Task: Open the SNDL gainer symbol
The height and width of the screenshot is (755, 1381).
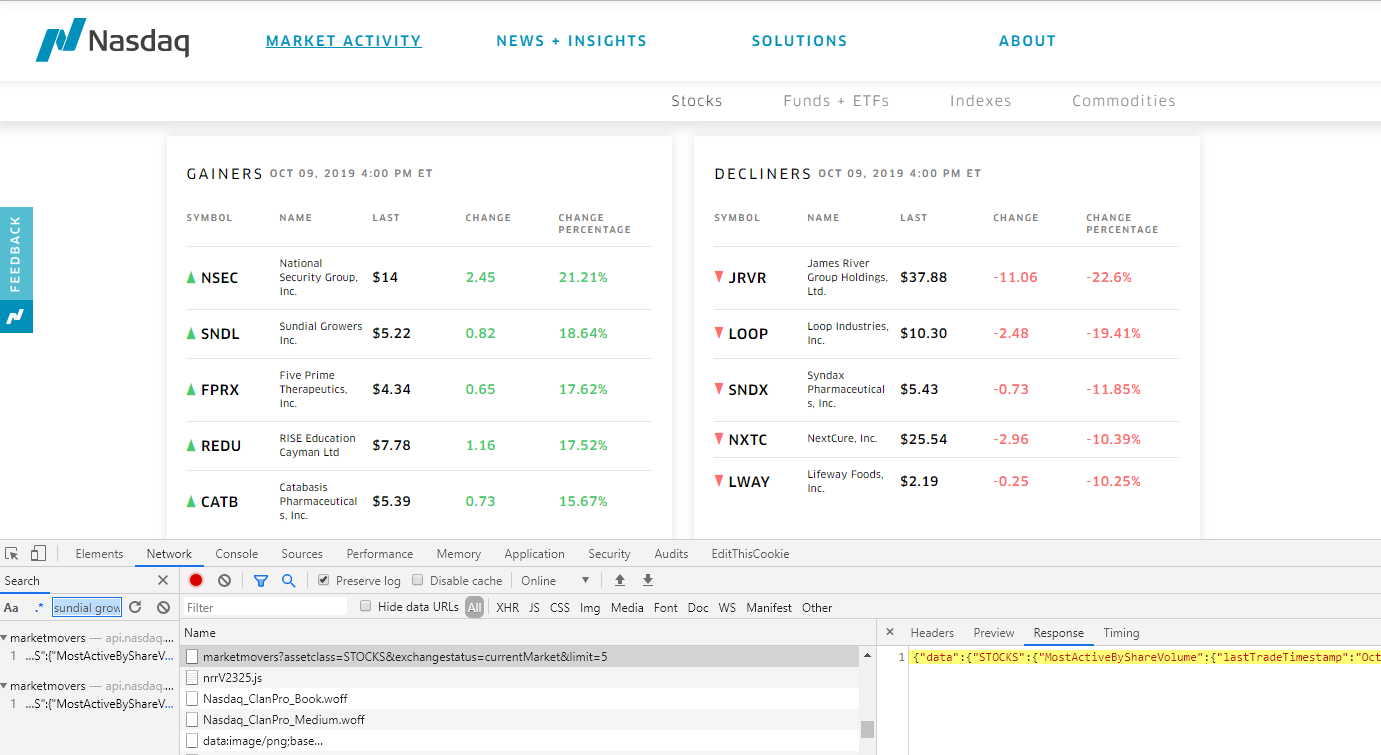Action: (x=220, y=334)
